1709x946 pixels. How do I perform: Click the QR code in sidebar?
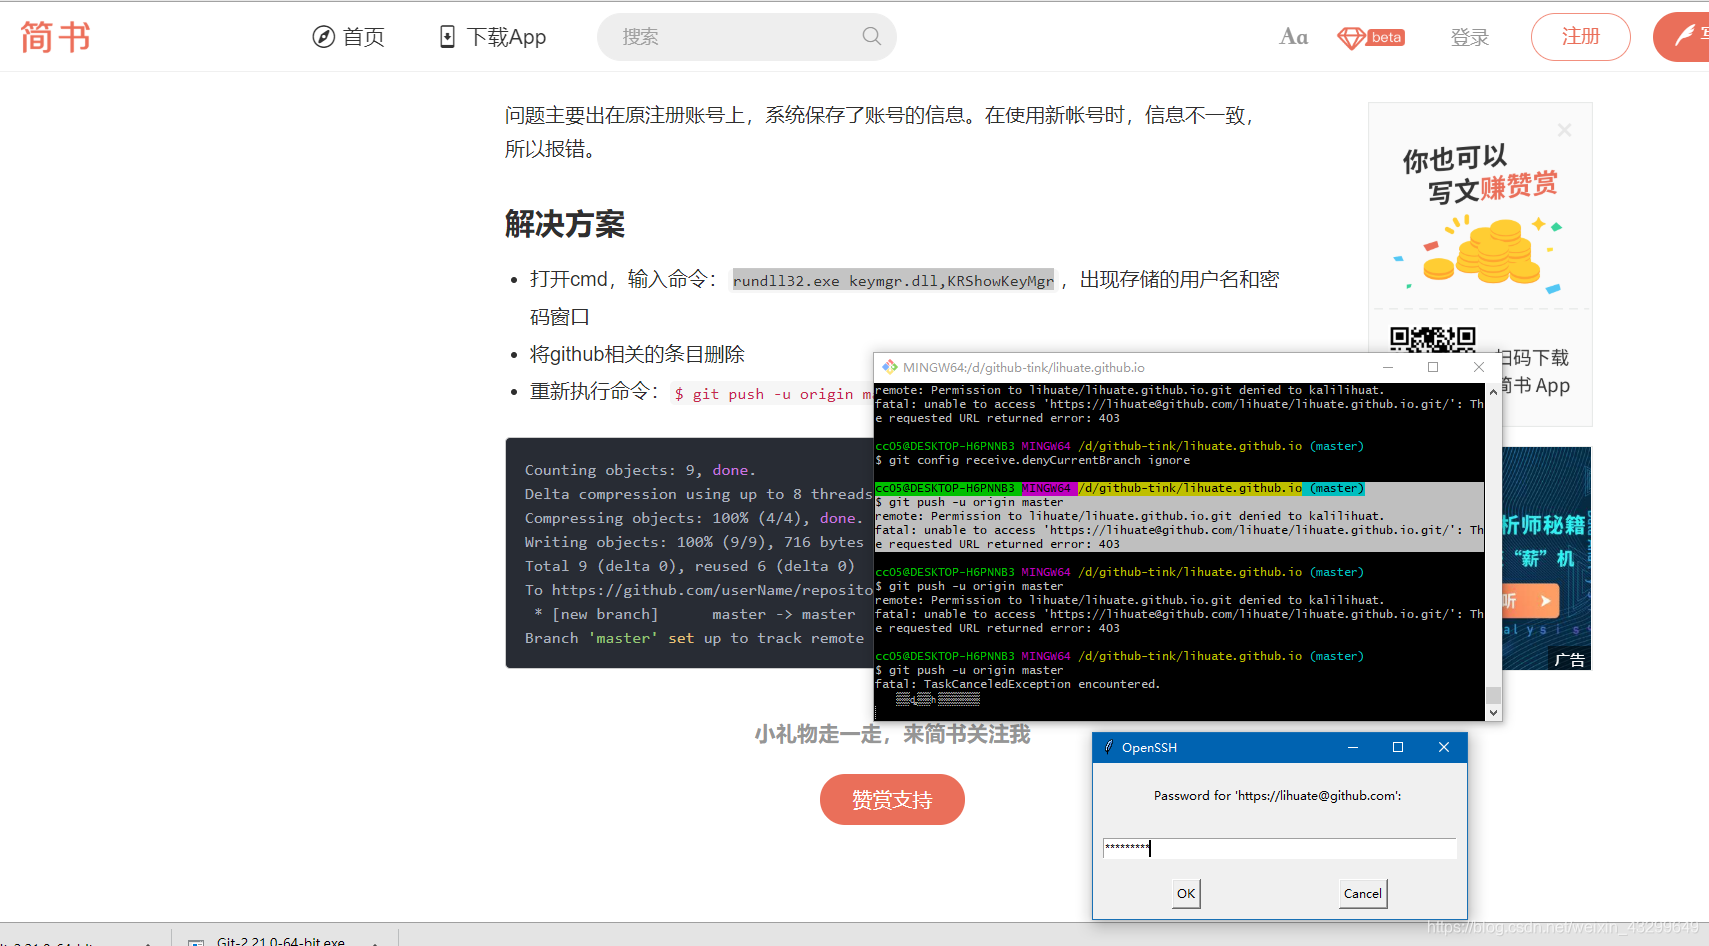click(1432, 340)
